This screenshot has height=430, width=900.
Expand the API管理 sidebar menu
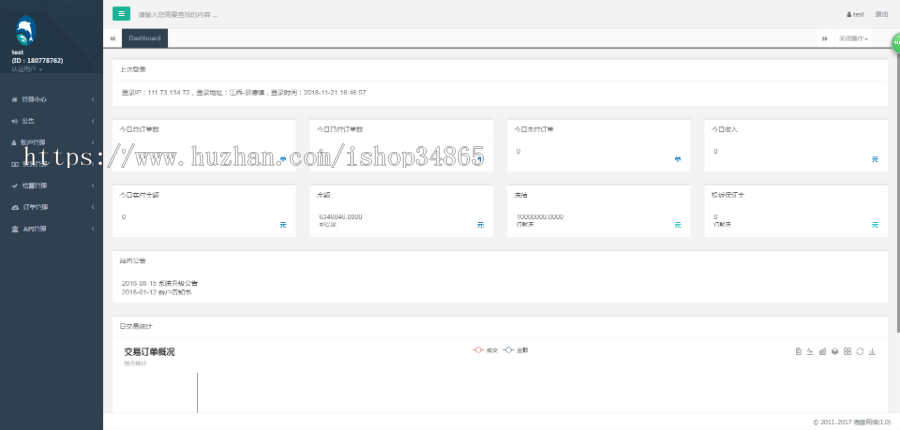click(x=52, y=229)
